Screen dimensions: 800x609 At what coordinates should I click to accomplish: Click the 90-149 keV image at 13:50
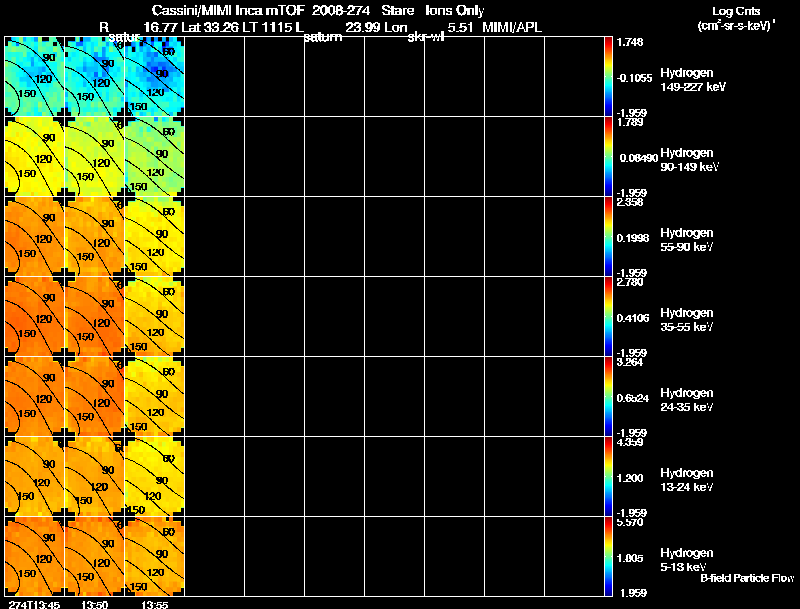(94, 157)
